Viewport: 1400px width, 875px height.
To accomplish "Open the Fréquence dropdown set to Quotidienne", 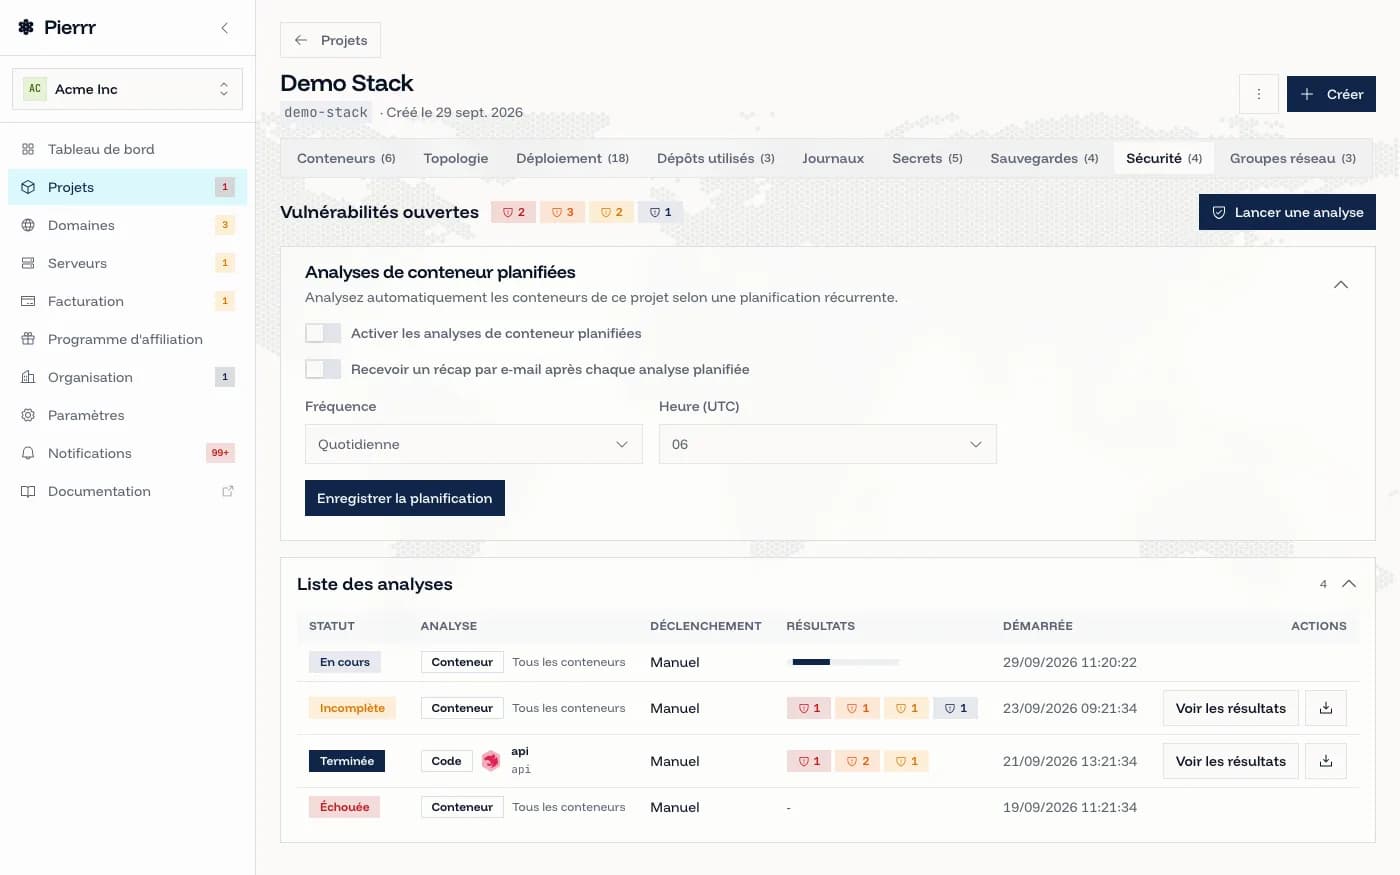I will pyautogui.click(x=473, y=444).
